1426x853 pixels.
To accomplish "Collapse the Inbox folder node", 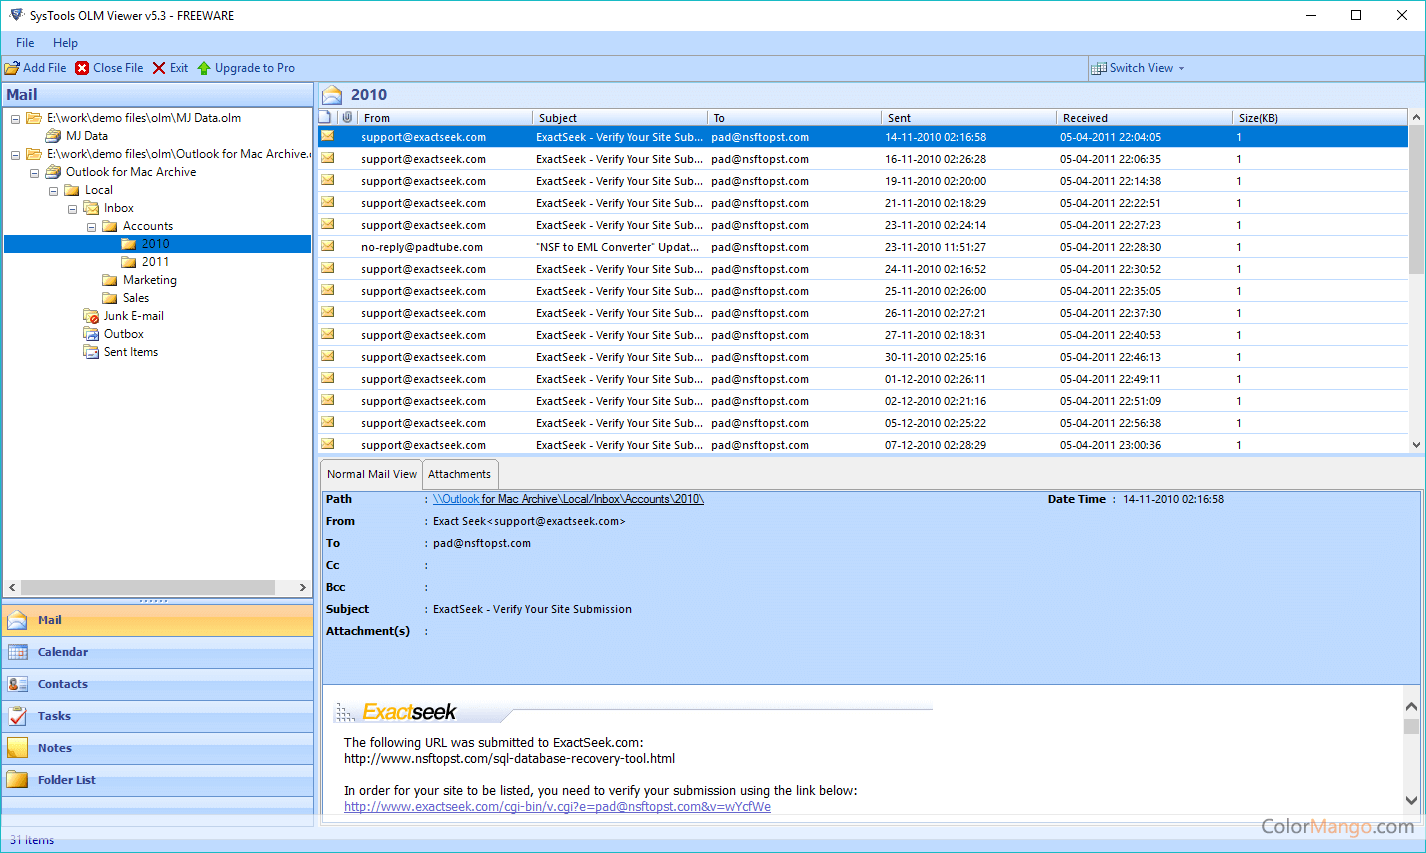I will point(72,209).
